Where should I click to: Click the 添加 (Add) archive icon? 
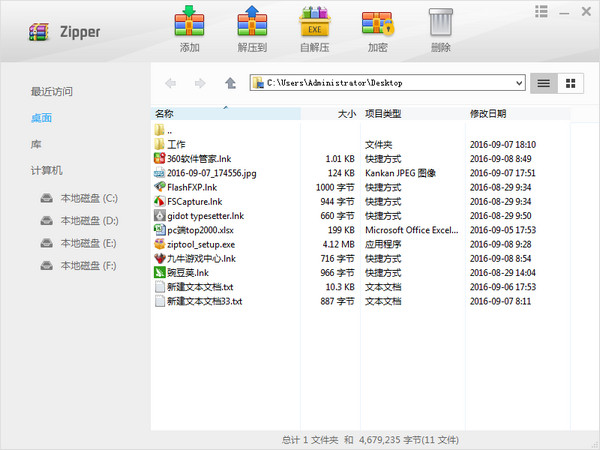[x=189, y=24]
